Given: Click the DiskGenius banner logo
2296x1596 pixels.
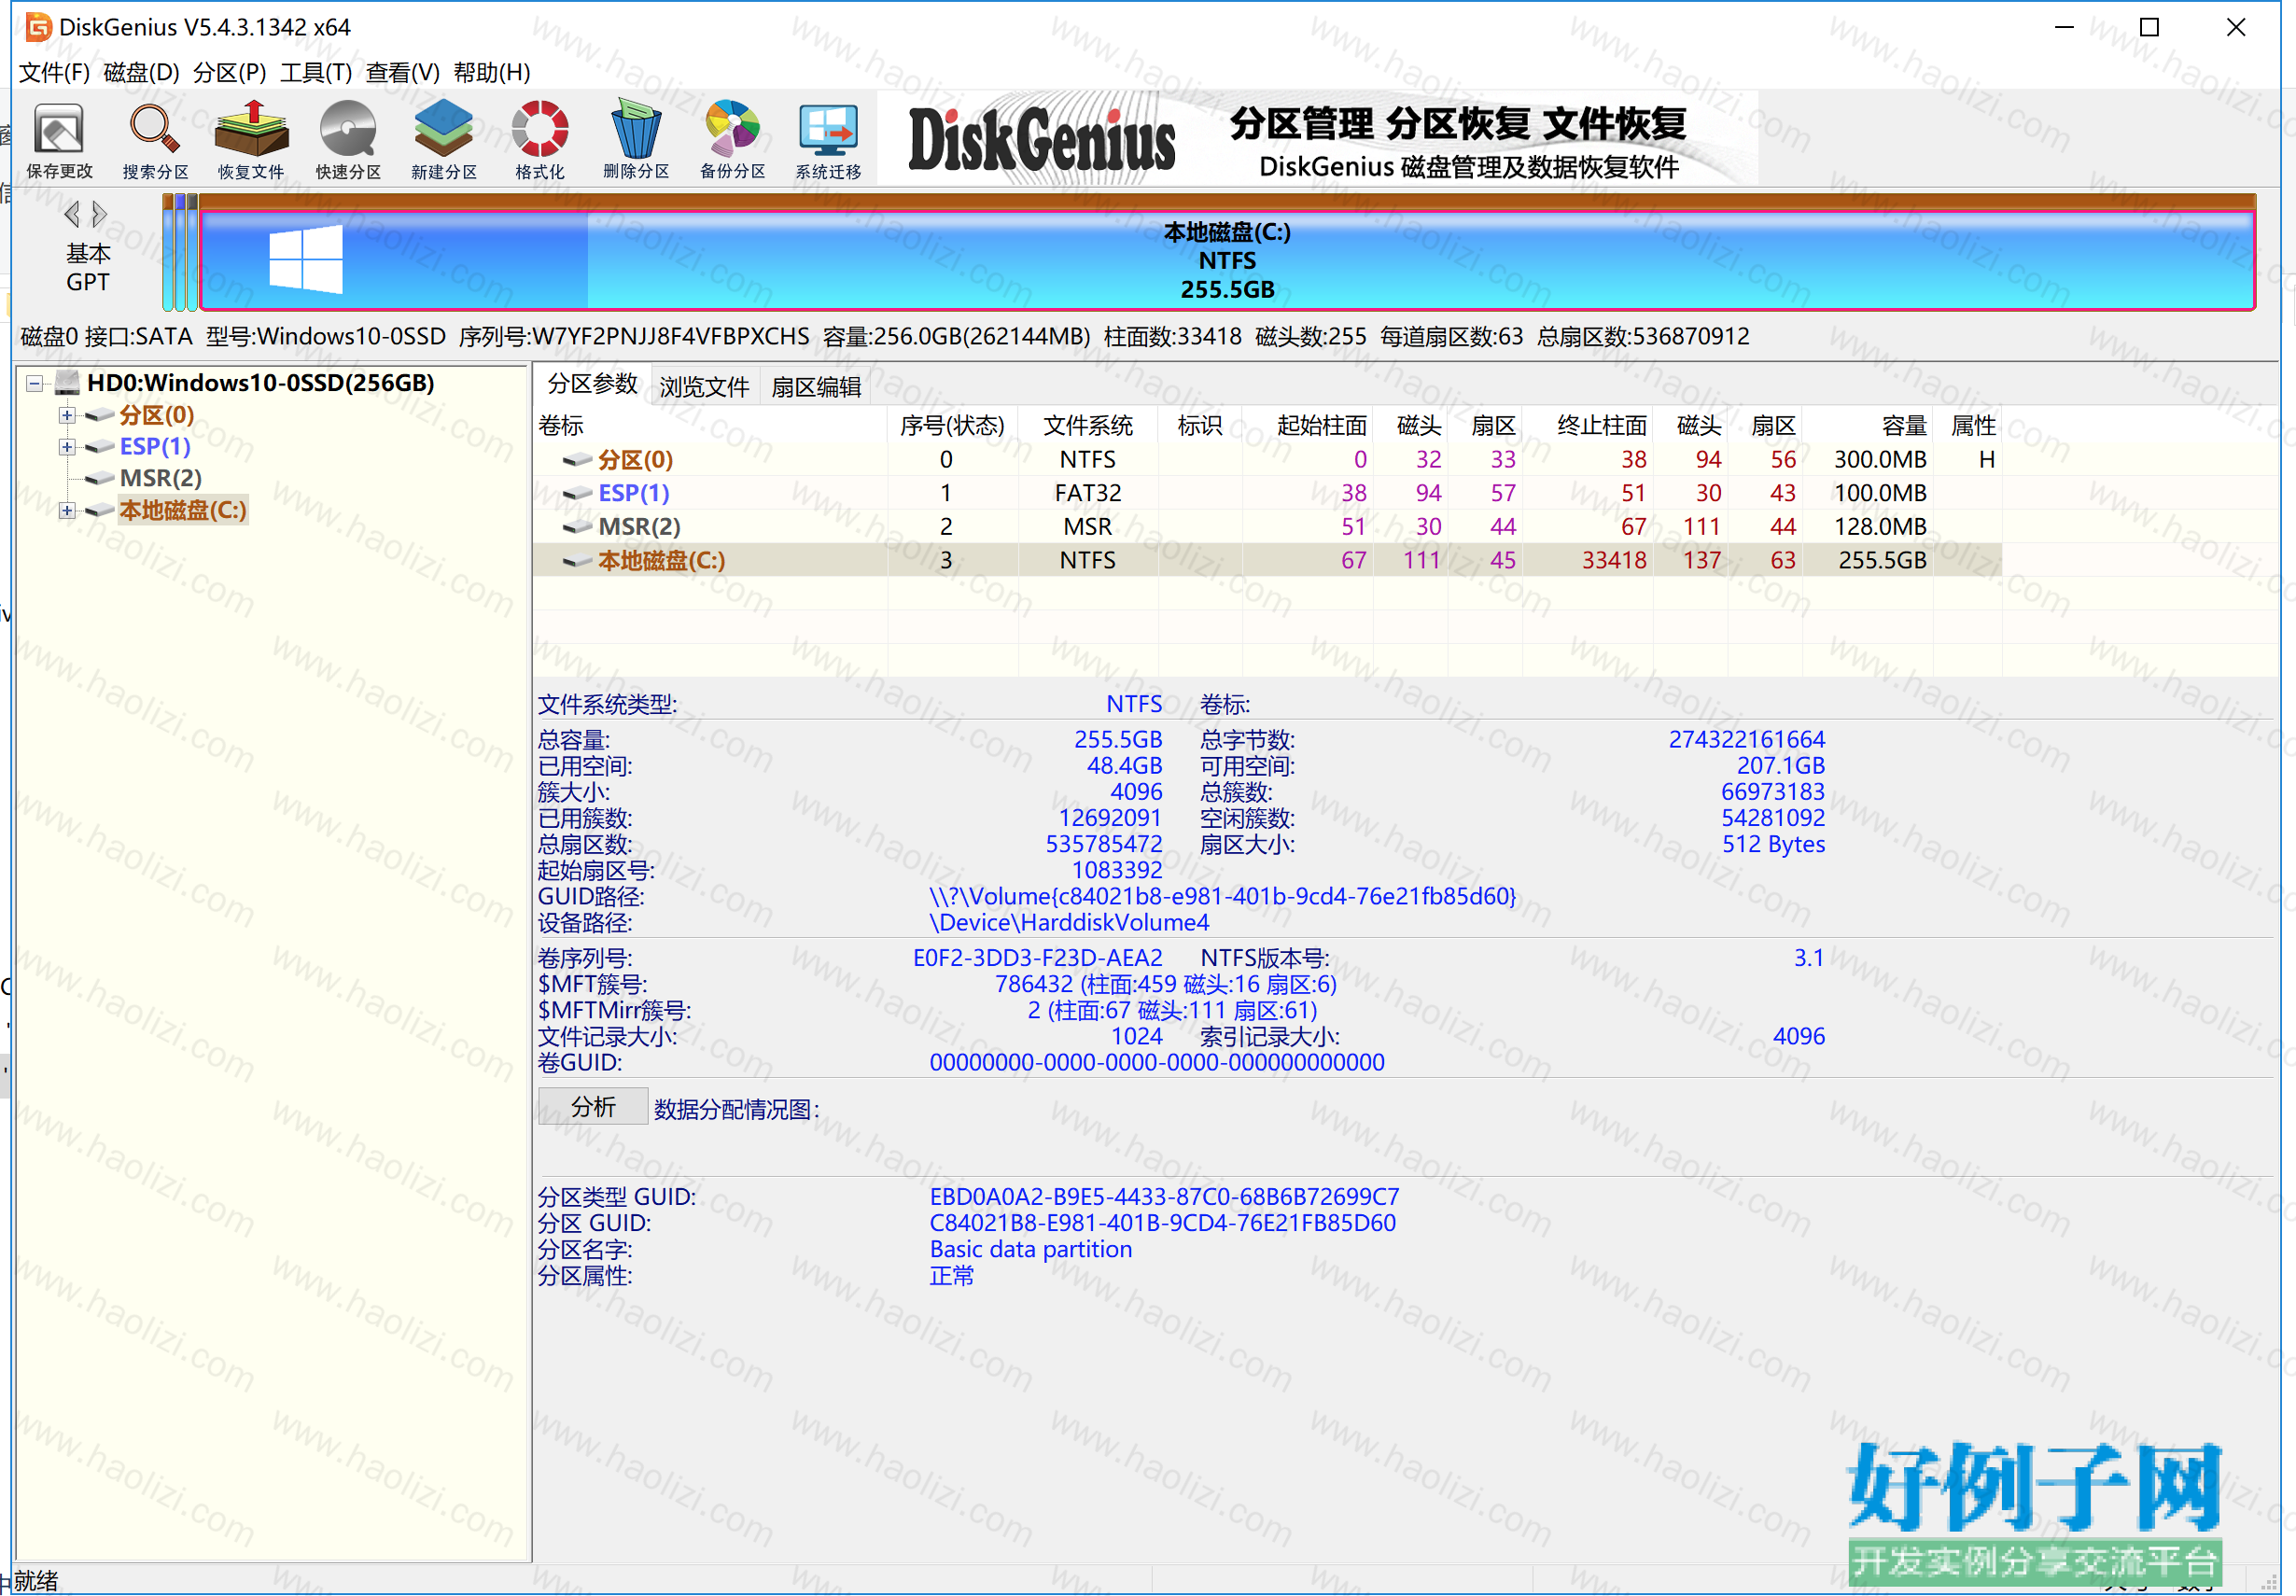Looking at the screenshot, I should [1042, 140].
